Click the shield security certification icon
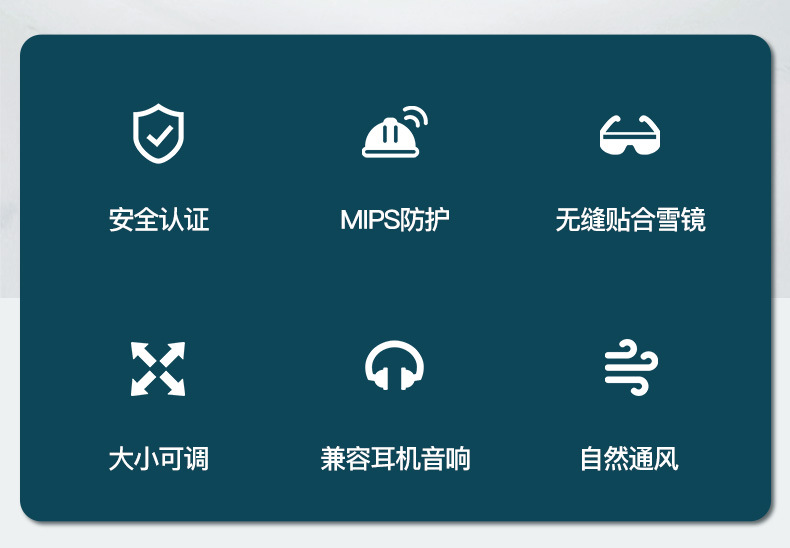The height and width of the screenshot is (548, 790). coord(158,133)
